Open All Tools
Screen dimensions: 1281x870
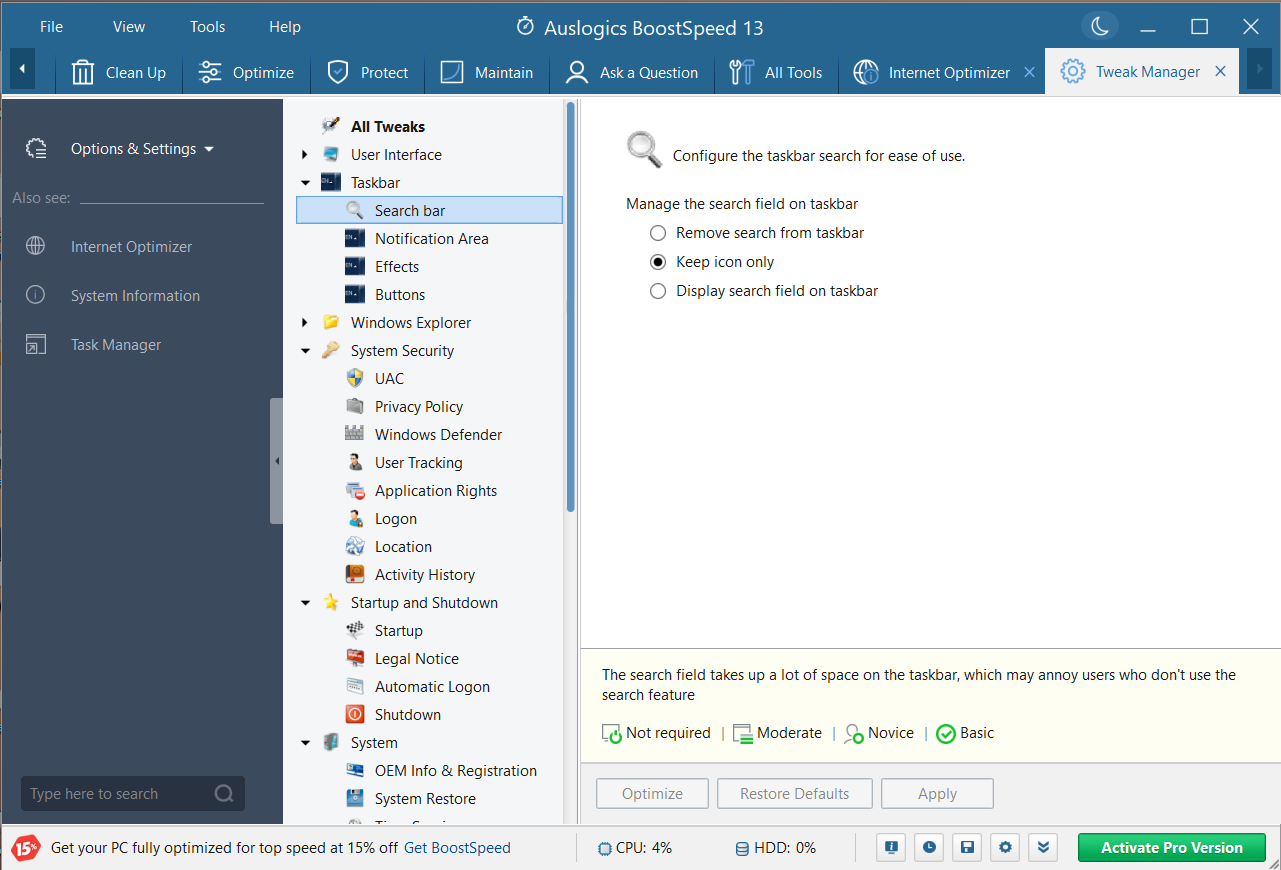click(777, 71)
